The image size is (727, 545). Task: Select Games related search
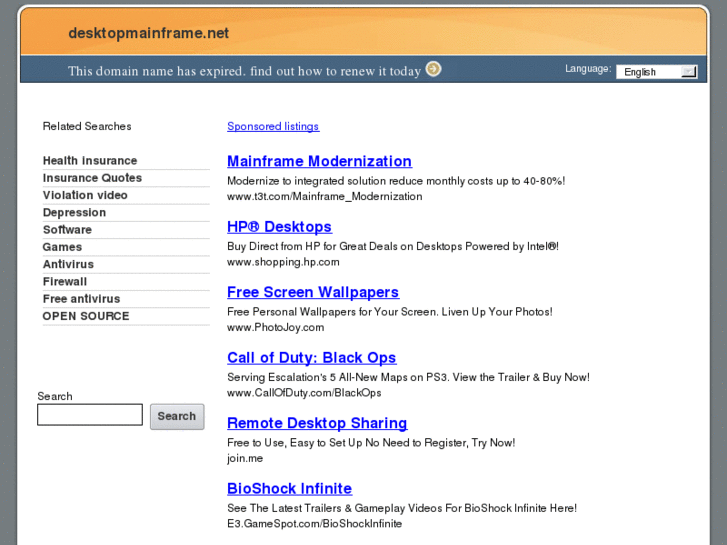[x=62, y=247]
